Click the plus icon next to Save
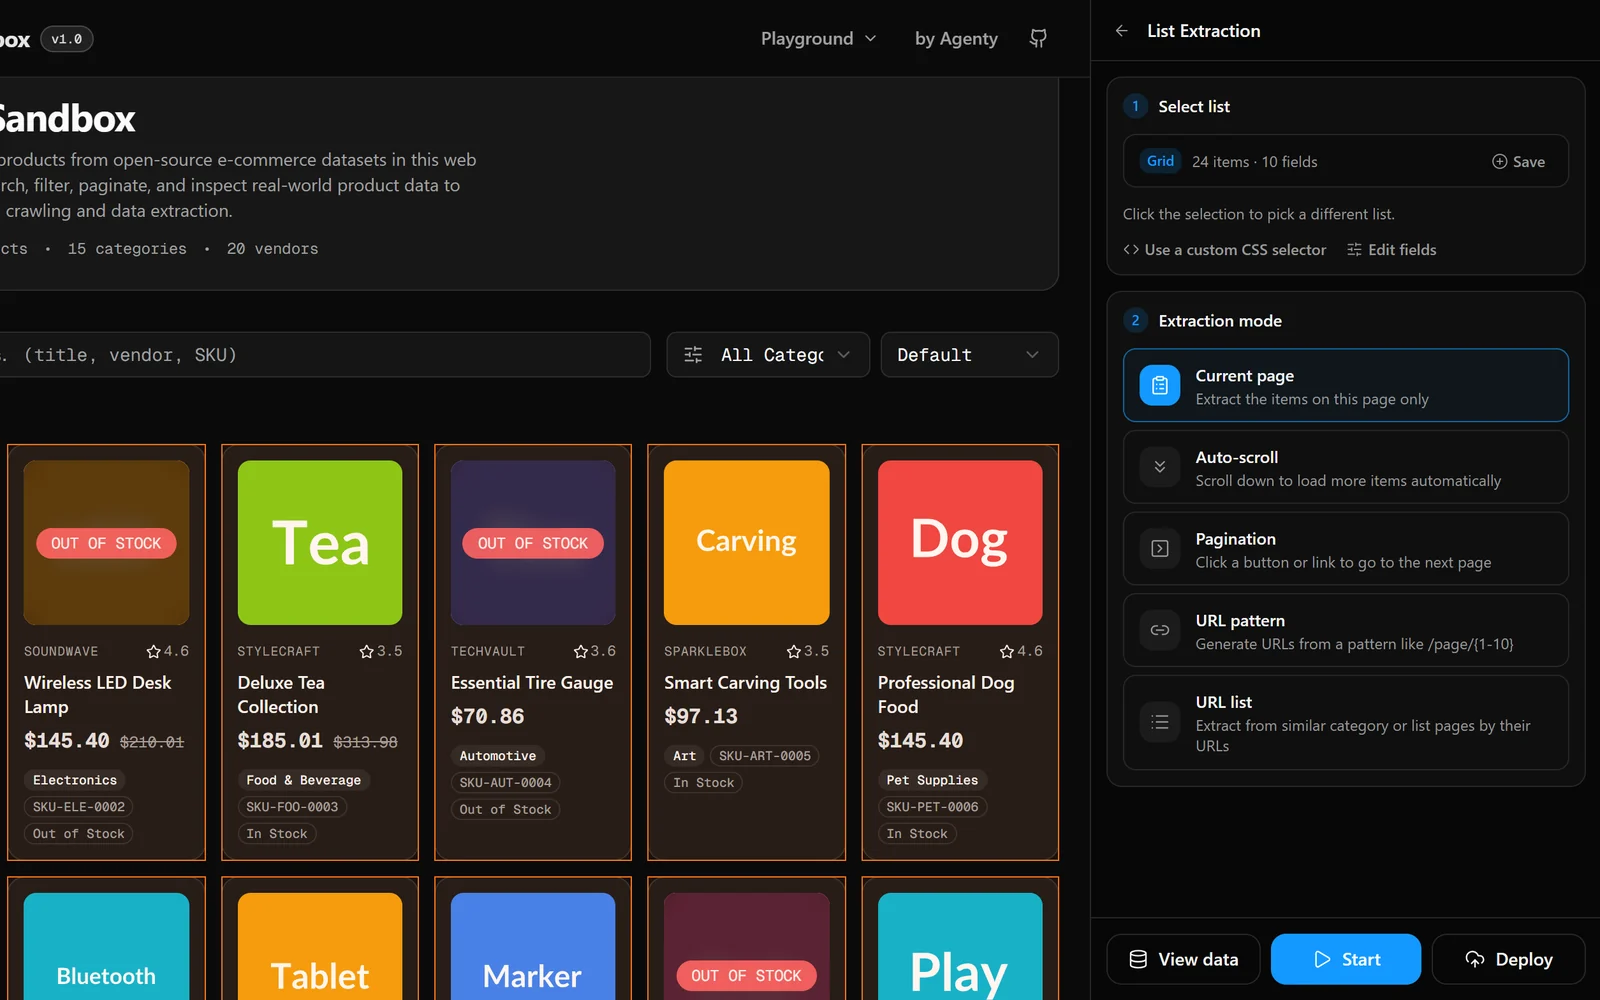This screenshot has width=1600, height=1000. click(x=1499, y=162)
